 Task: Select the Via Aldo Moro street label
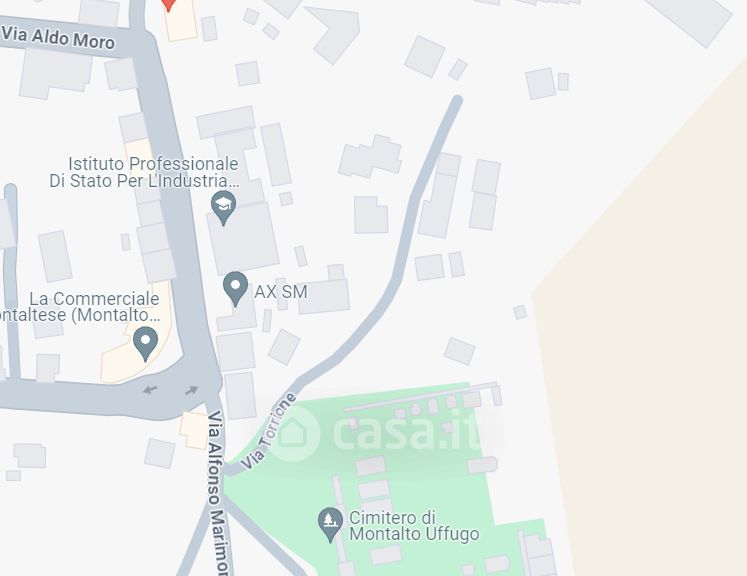click(x=58, y=38)
